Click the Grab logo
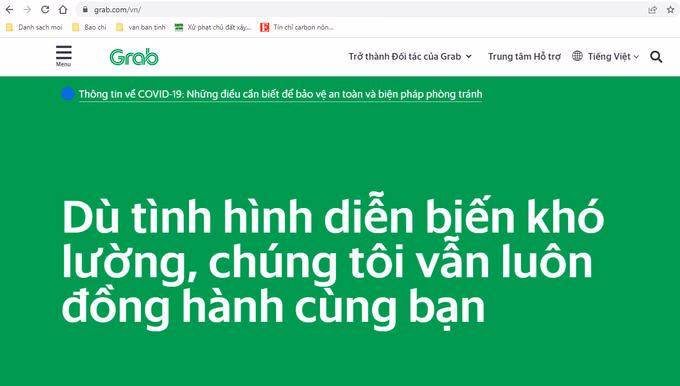 coord(134,57)
